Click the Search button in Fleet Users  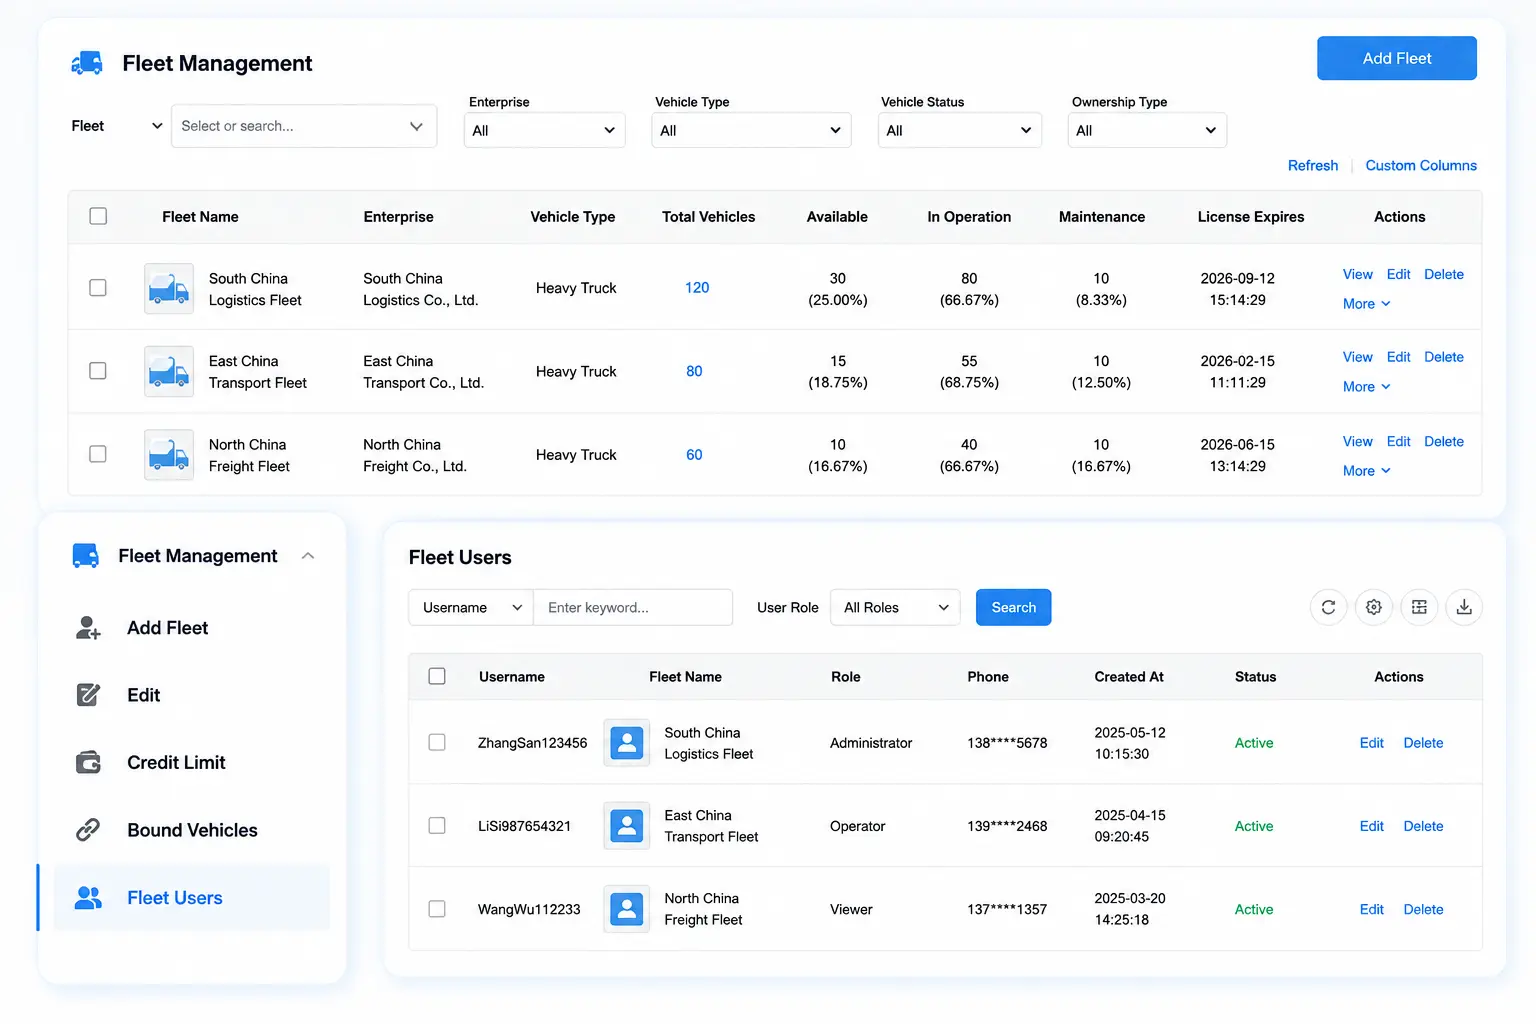point(1013,607)
